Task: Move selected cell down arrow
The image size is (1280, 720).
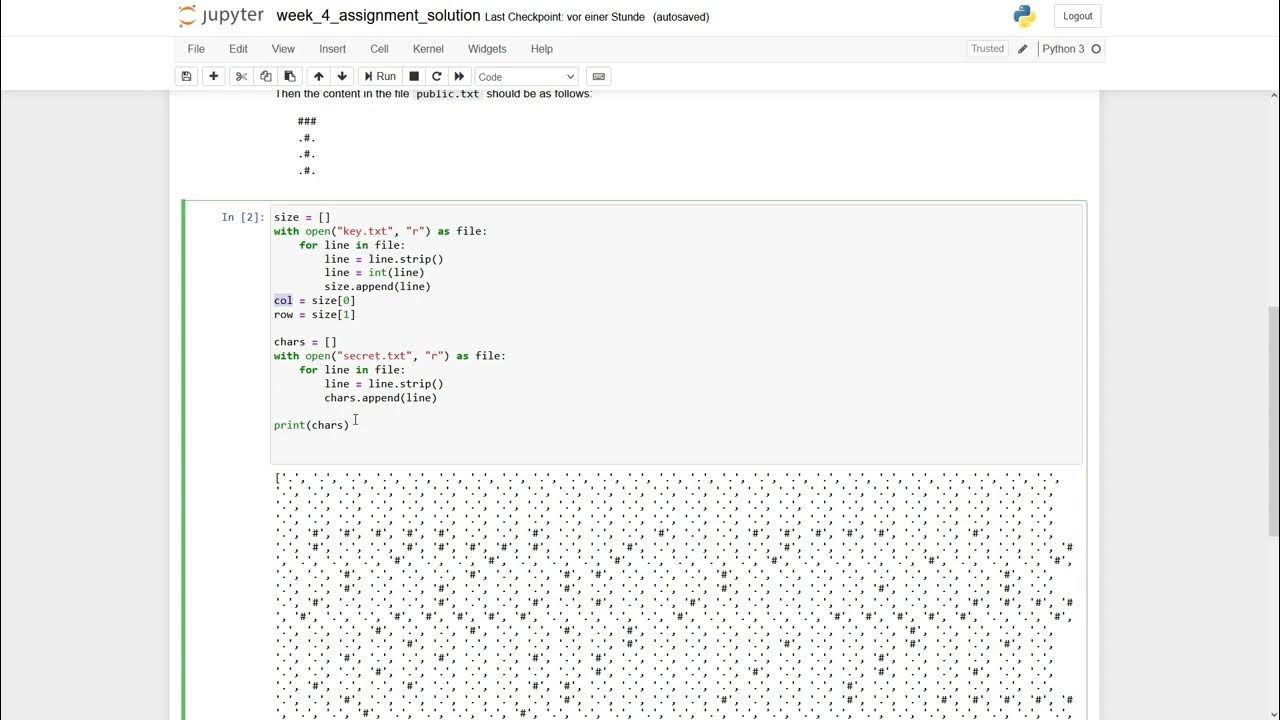Action: coord(342,76)
